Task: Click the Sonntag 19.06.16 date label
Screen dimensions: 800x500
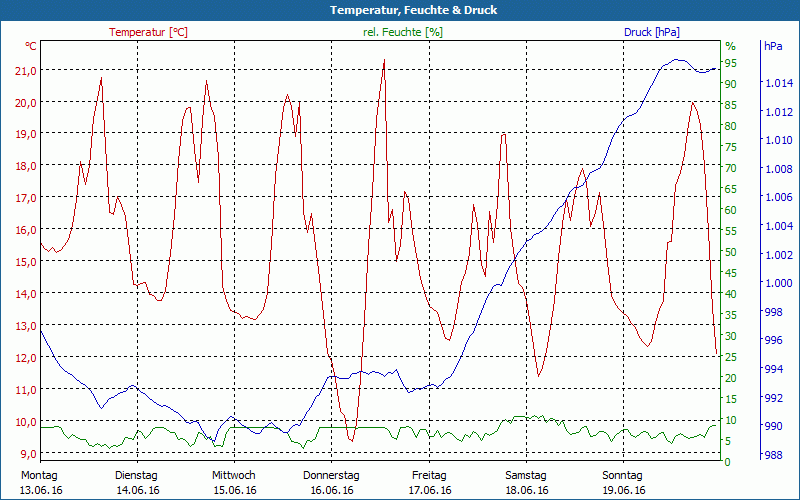Action: pos(622,482)
